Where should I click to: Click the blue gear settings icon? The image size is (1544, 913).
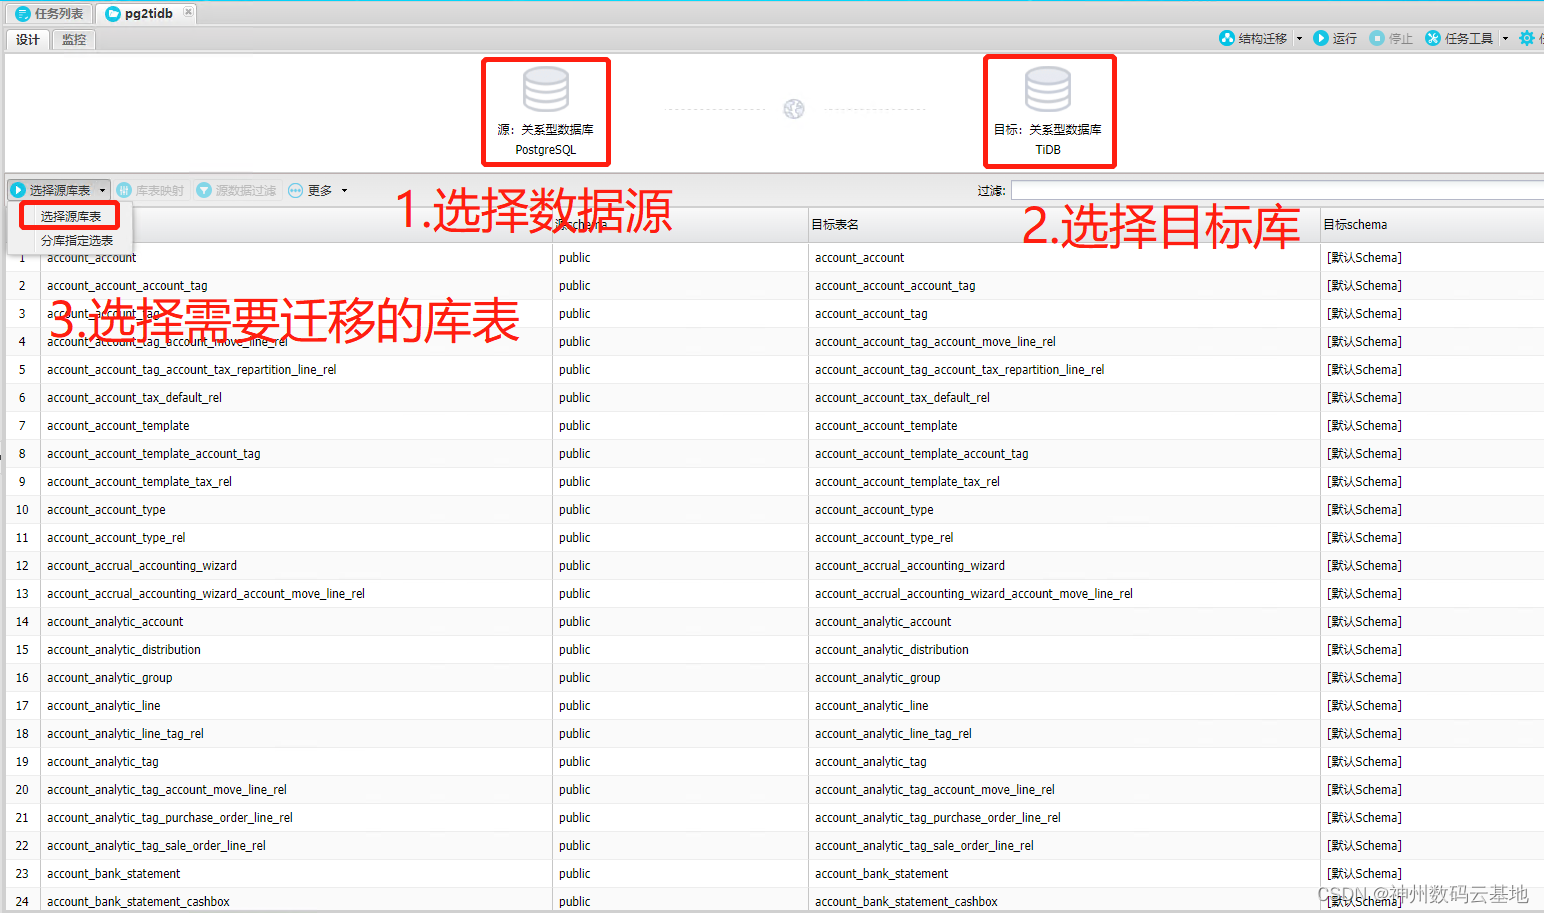pos(1527,38)
